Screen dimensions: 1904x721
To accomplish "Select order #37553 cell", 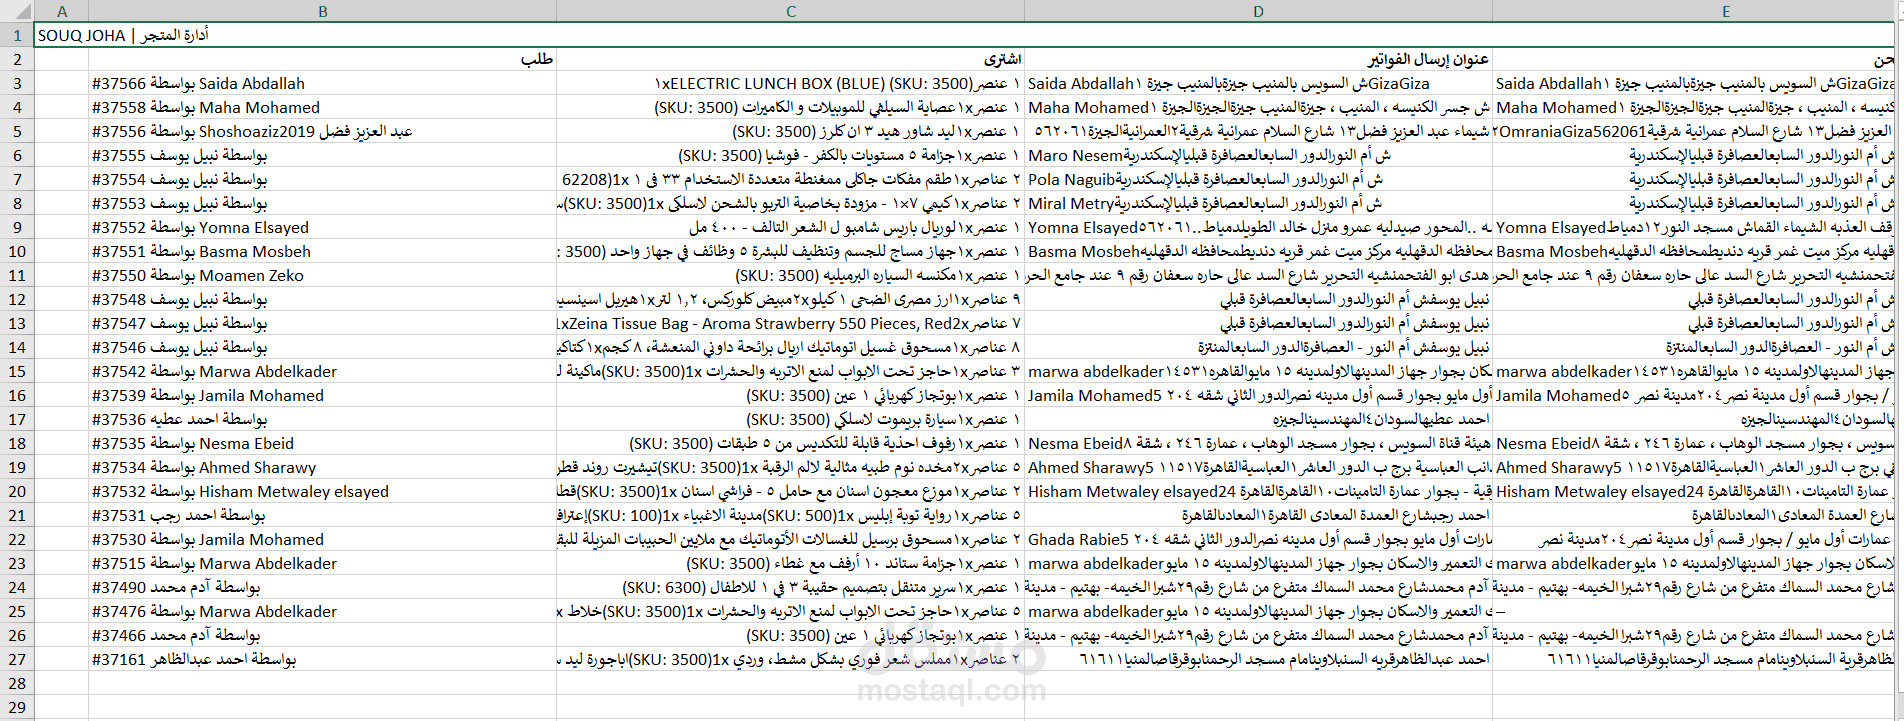I will click(x=322, y=203).
